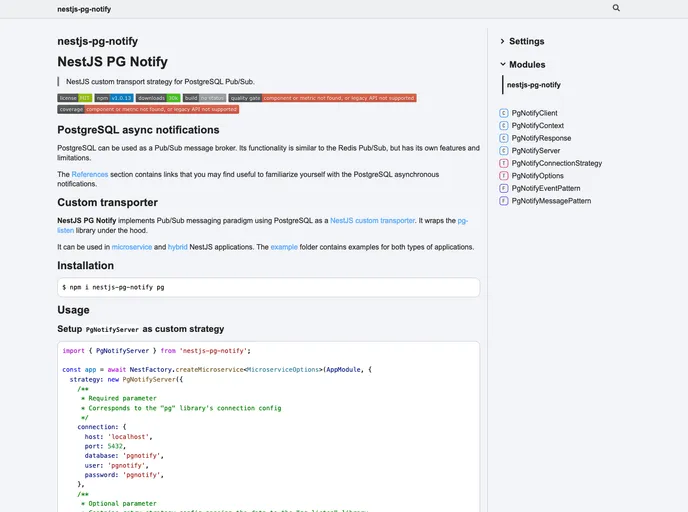The image size is (688, 512).
Task: Collapse the Modules section chevron
Action: pyautogui.click(x=503, y=64)
